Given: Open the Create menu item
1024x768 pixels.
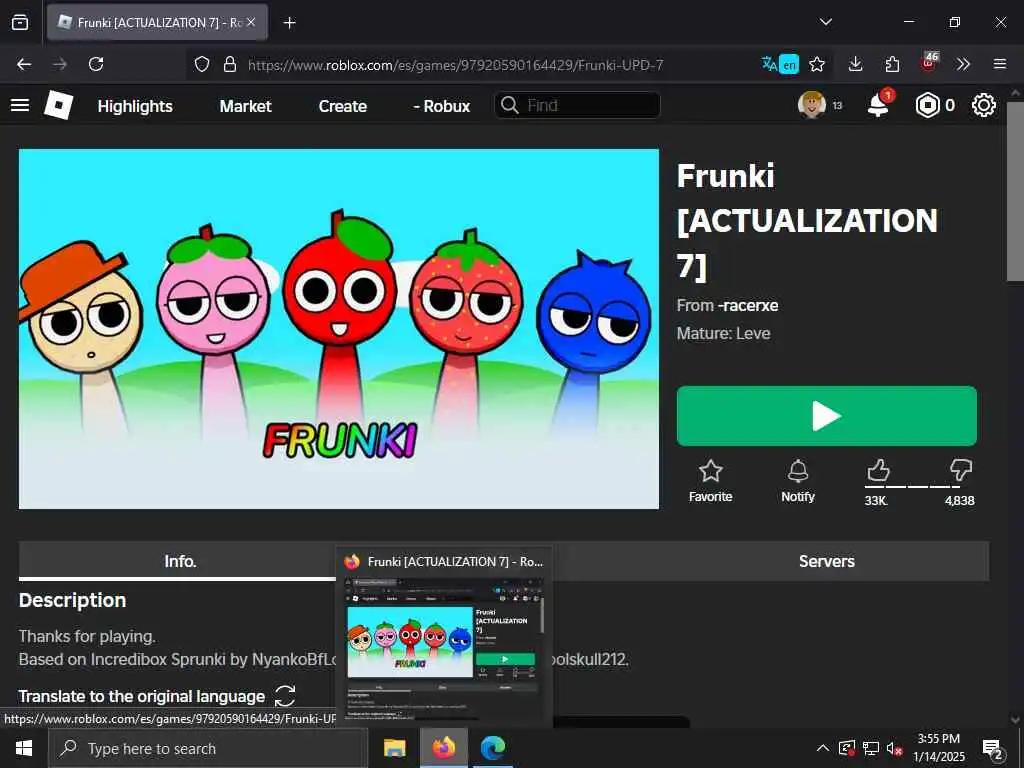Looking at the screenshot, I should tap(343, 106).
